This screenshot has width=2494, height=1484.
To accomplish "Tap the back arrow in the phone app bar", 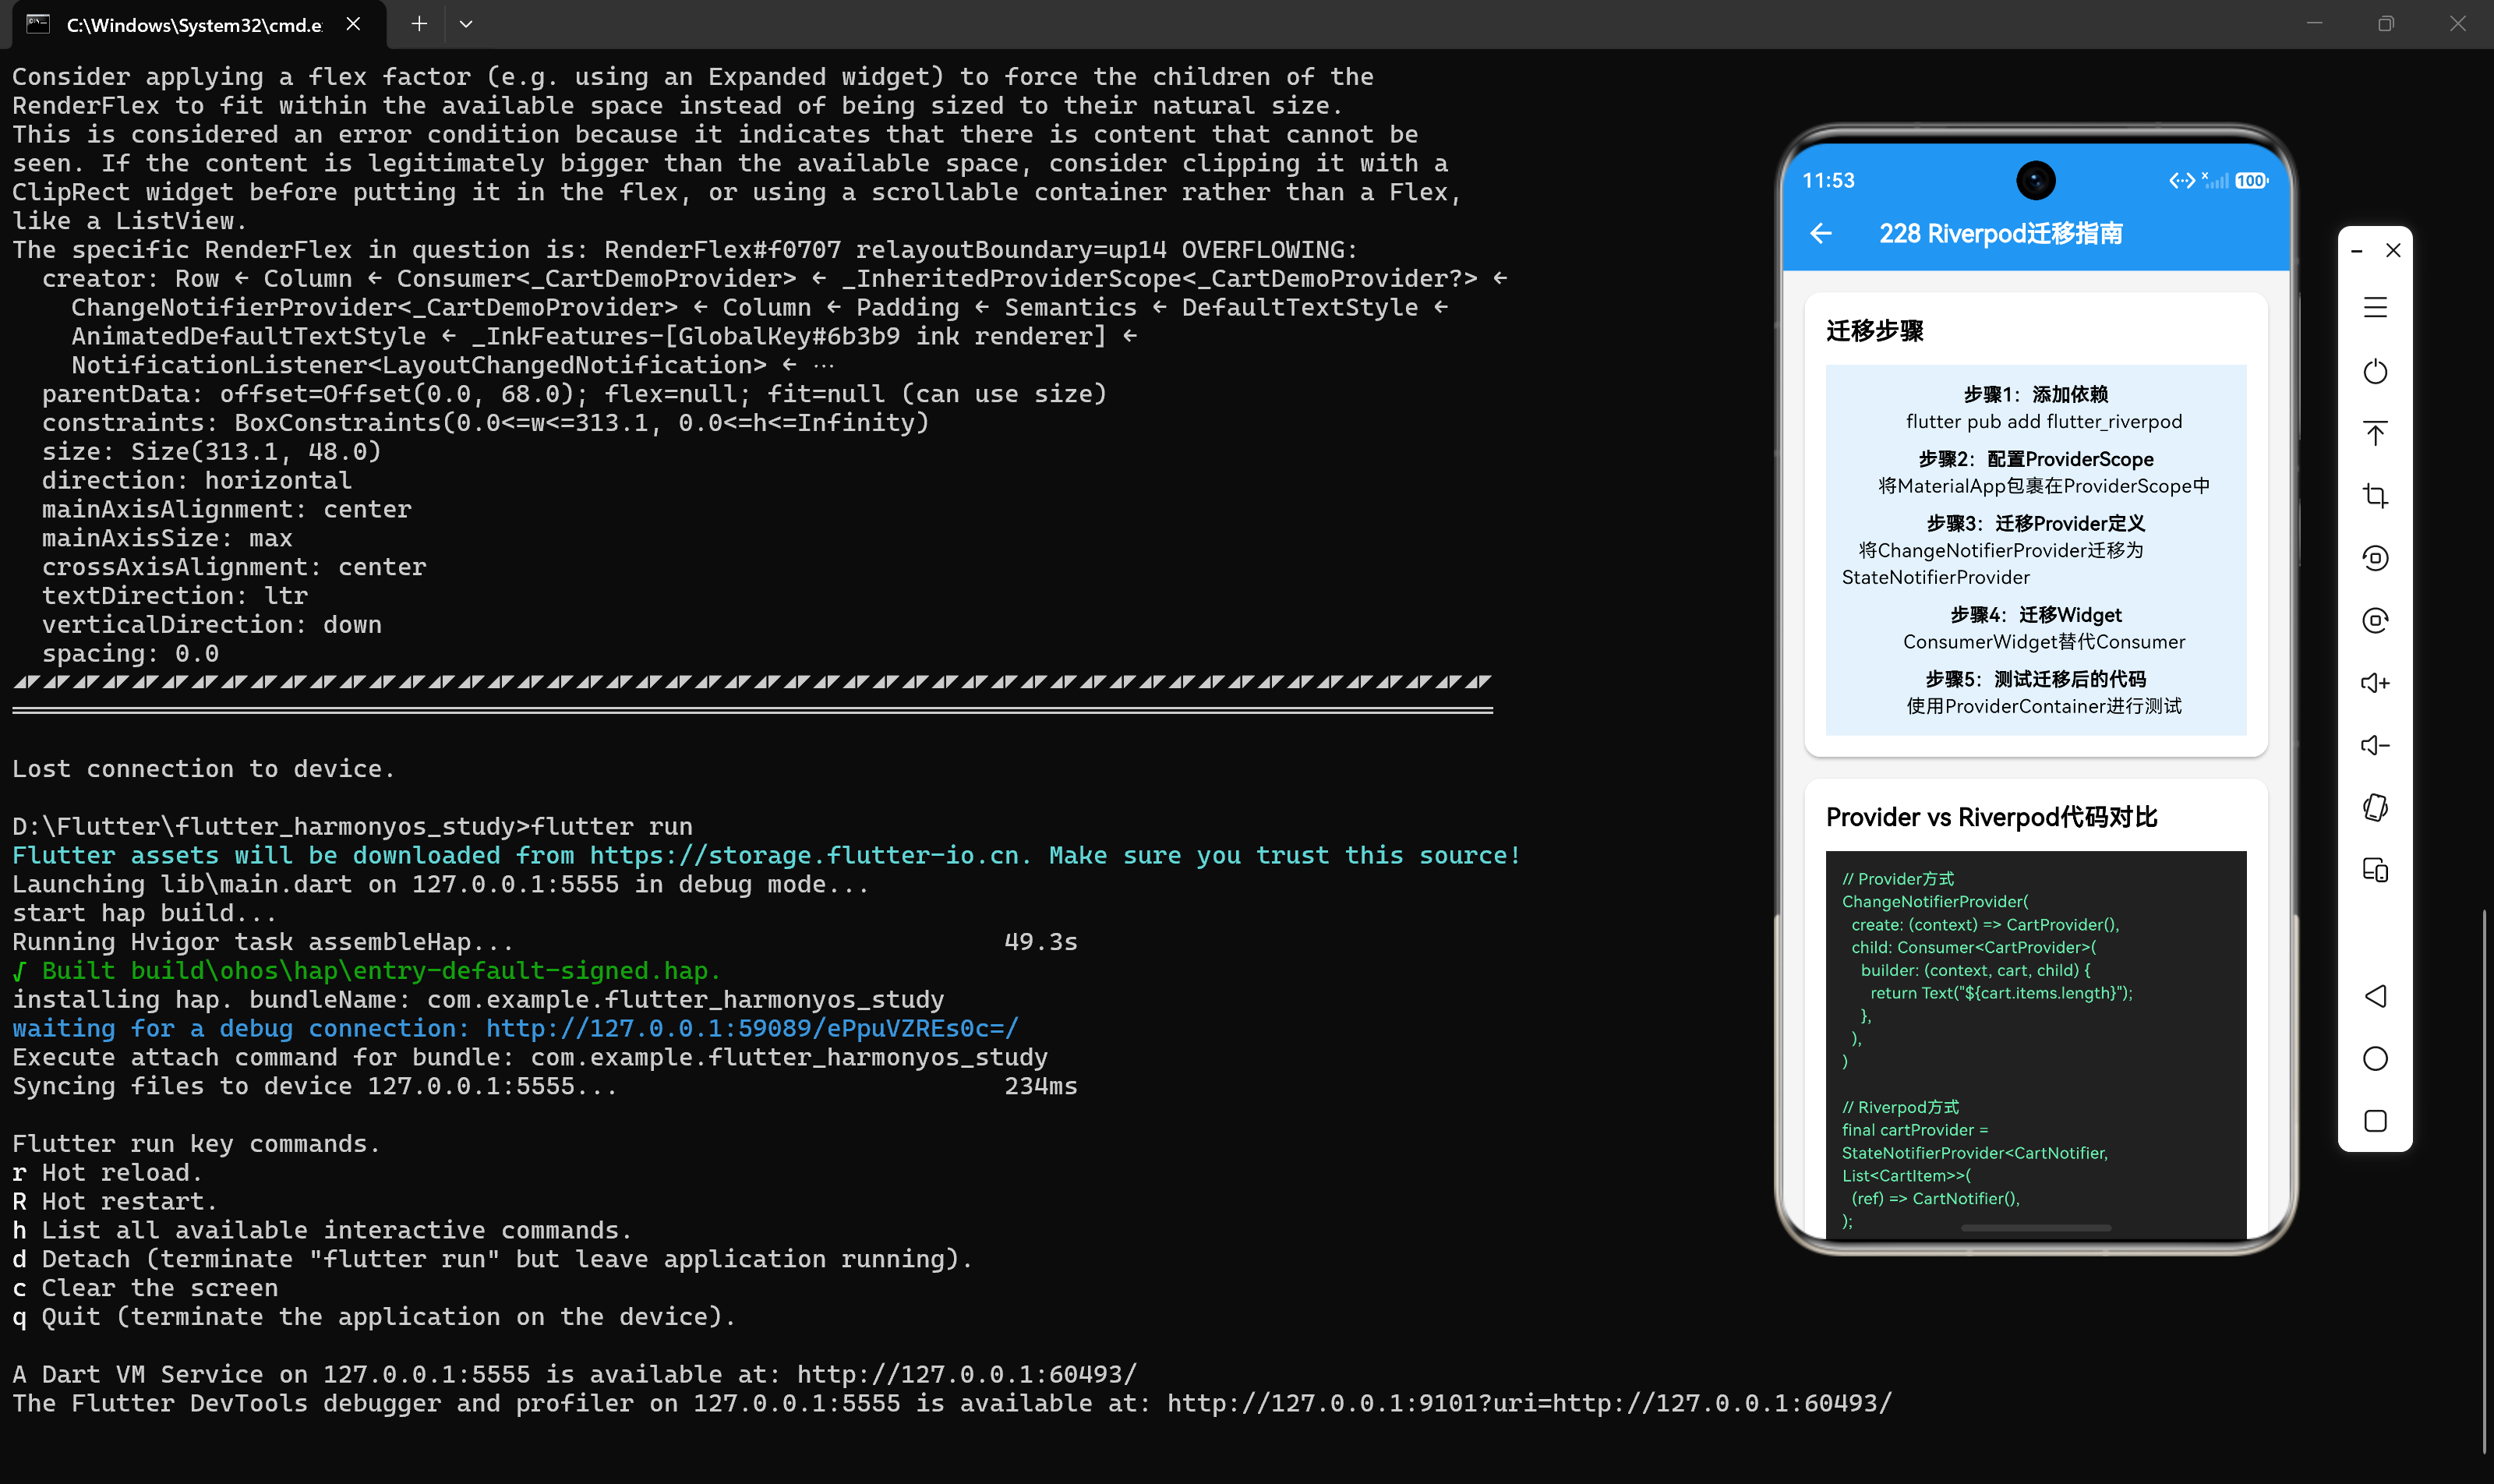I will click(x=1821, y=233).
